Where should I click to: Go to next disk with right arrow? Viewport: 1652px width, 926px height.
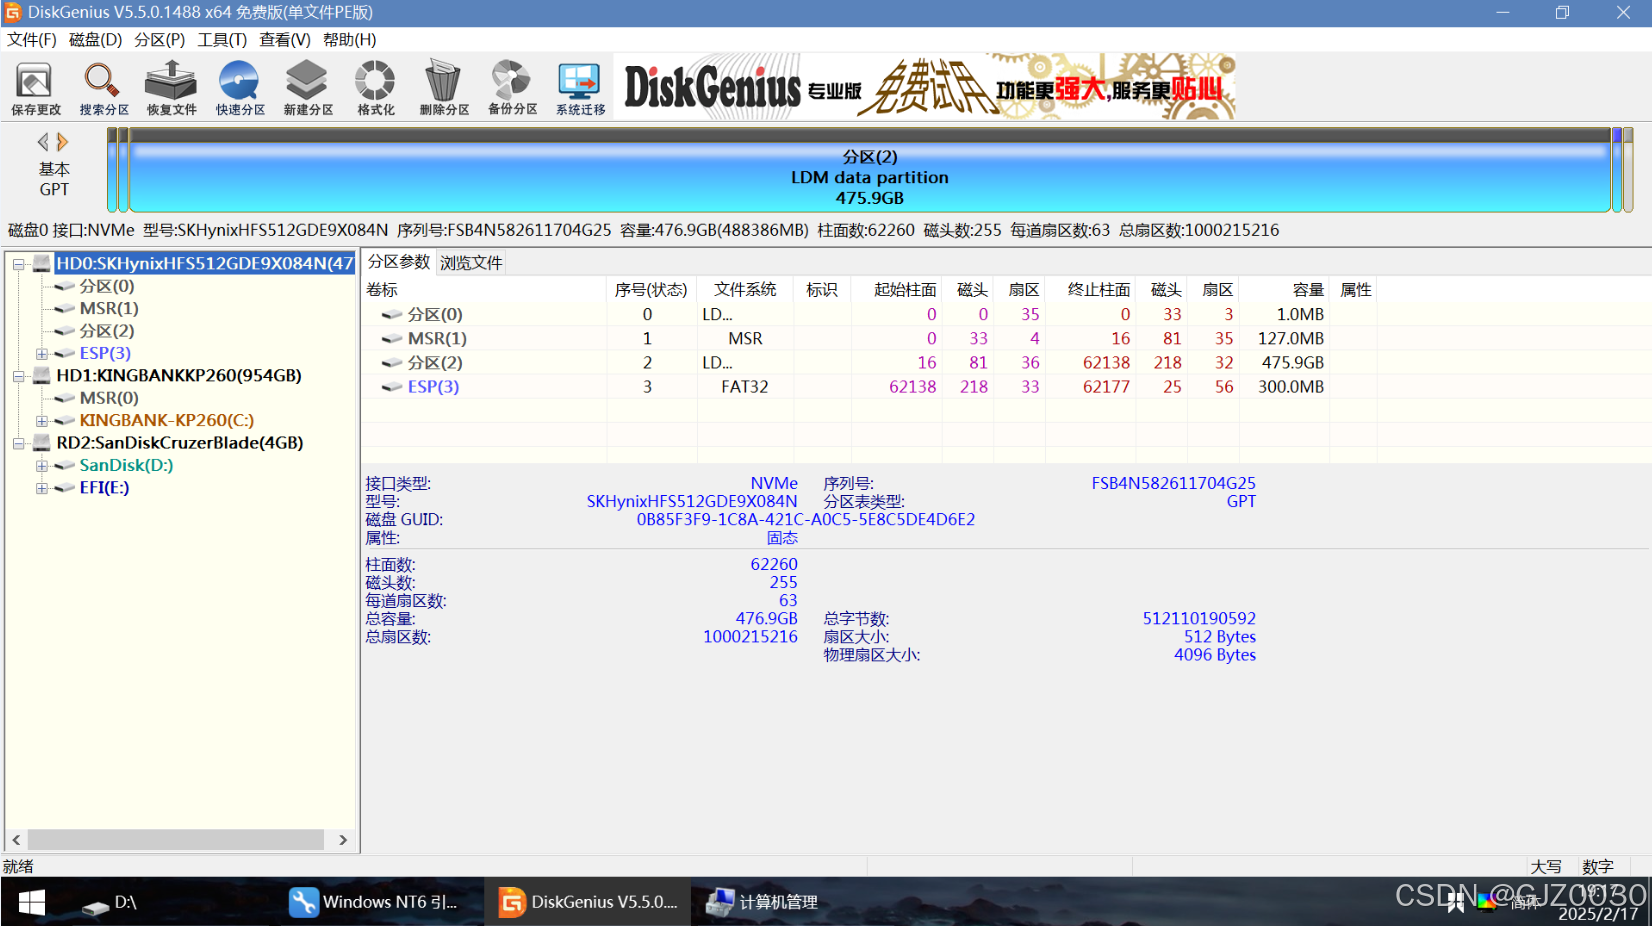[62, 142]
